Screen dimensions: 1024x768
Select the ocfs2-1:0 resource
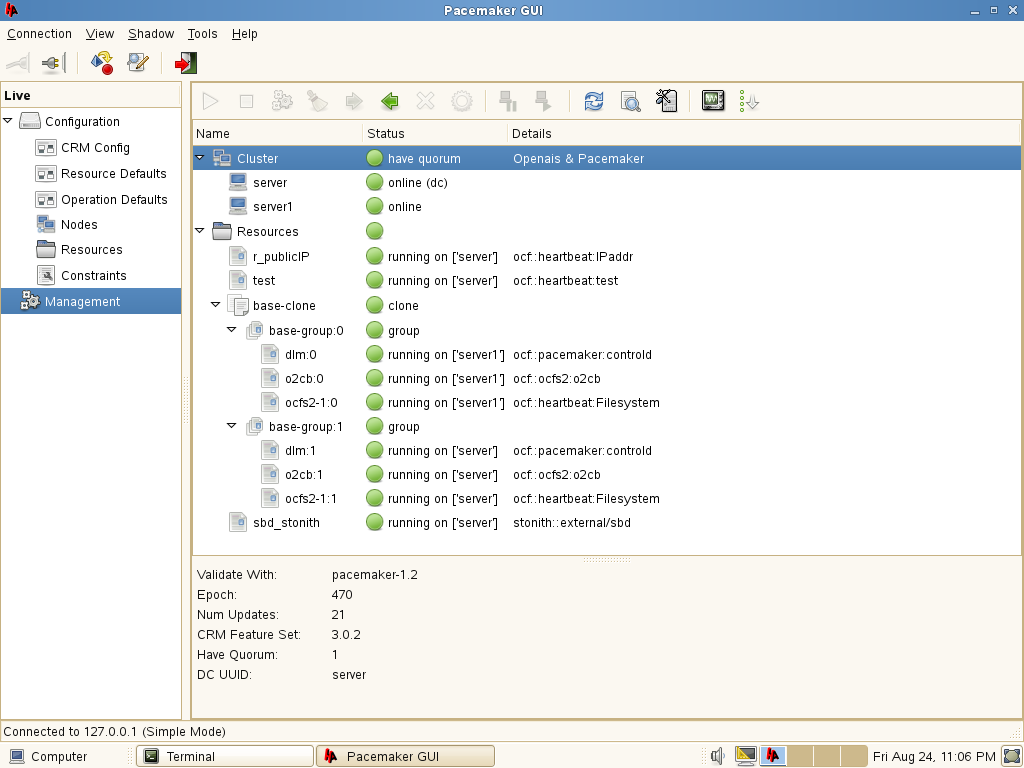(x=607, y=403)
